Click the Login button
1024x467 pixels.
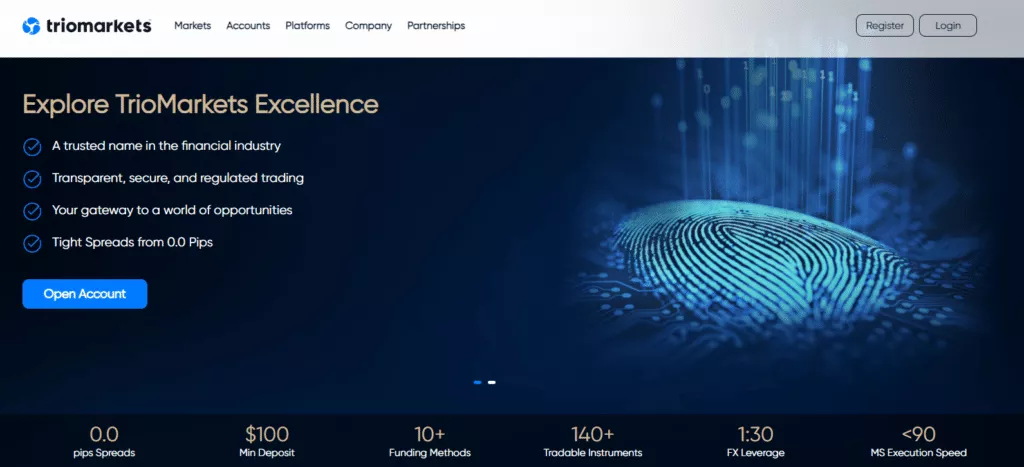(x=948, y=25)
